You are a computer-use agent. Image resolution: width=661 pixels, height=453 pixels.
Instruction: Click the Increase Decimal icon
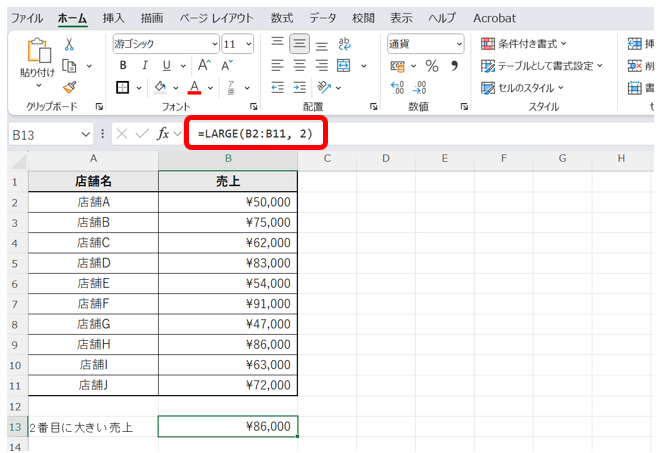[x=397, y=88]
